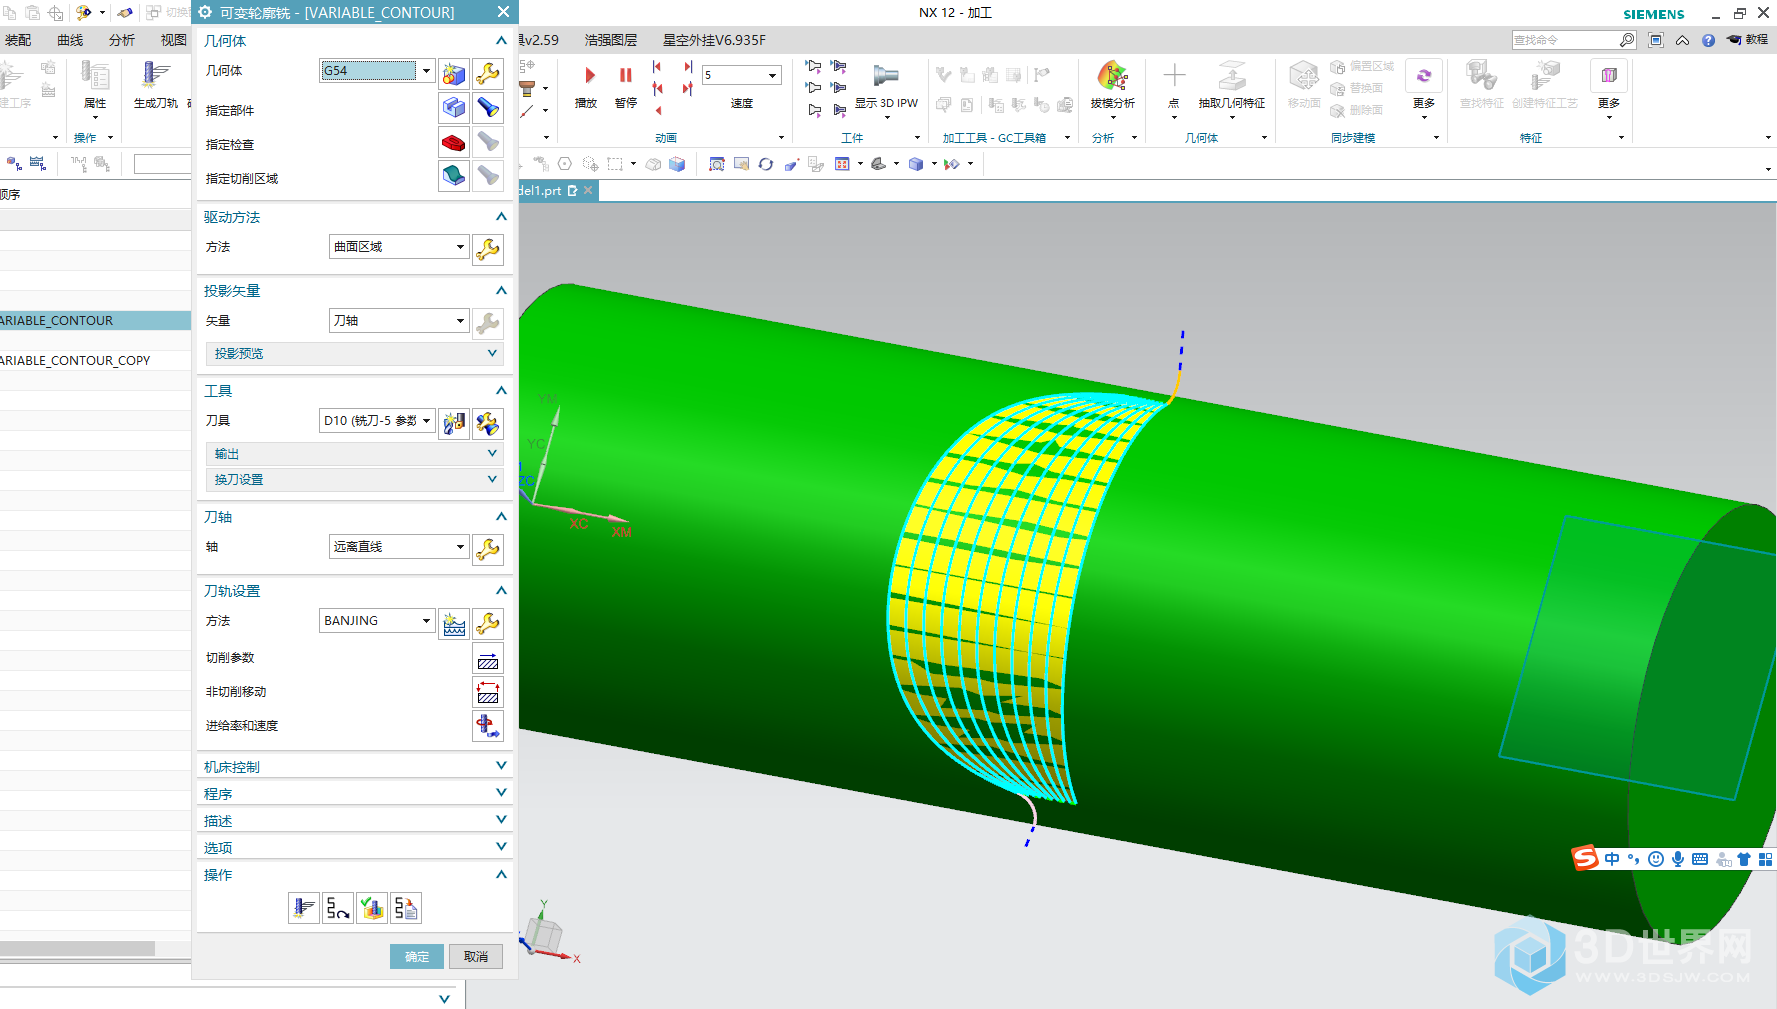Open the tool D10 dropdown
1777x1009 pixels.
426,421
